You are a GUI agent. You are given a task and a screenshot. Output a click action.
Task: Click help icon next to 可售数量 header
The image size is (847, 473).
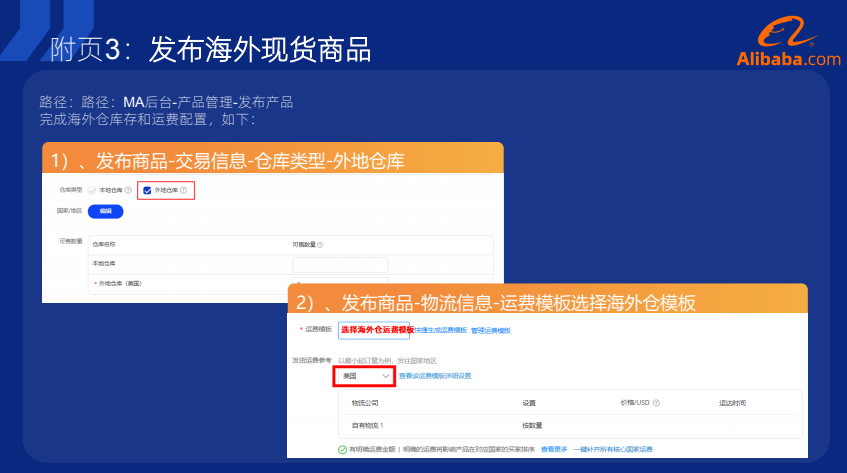(x=324, y=244)
